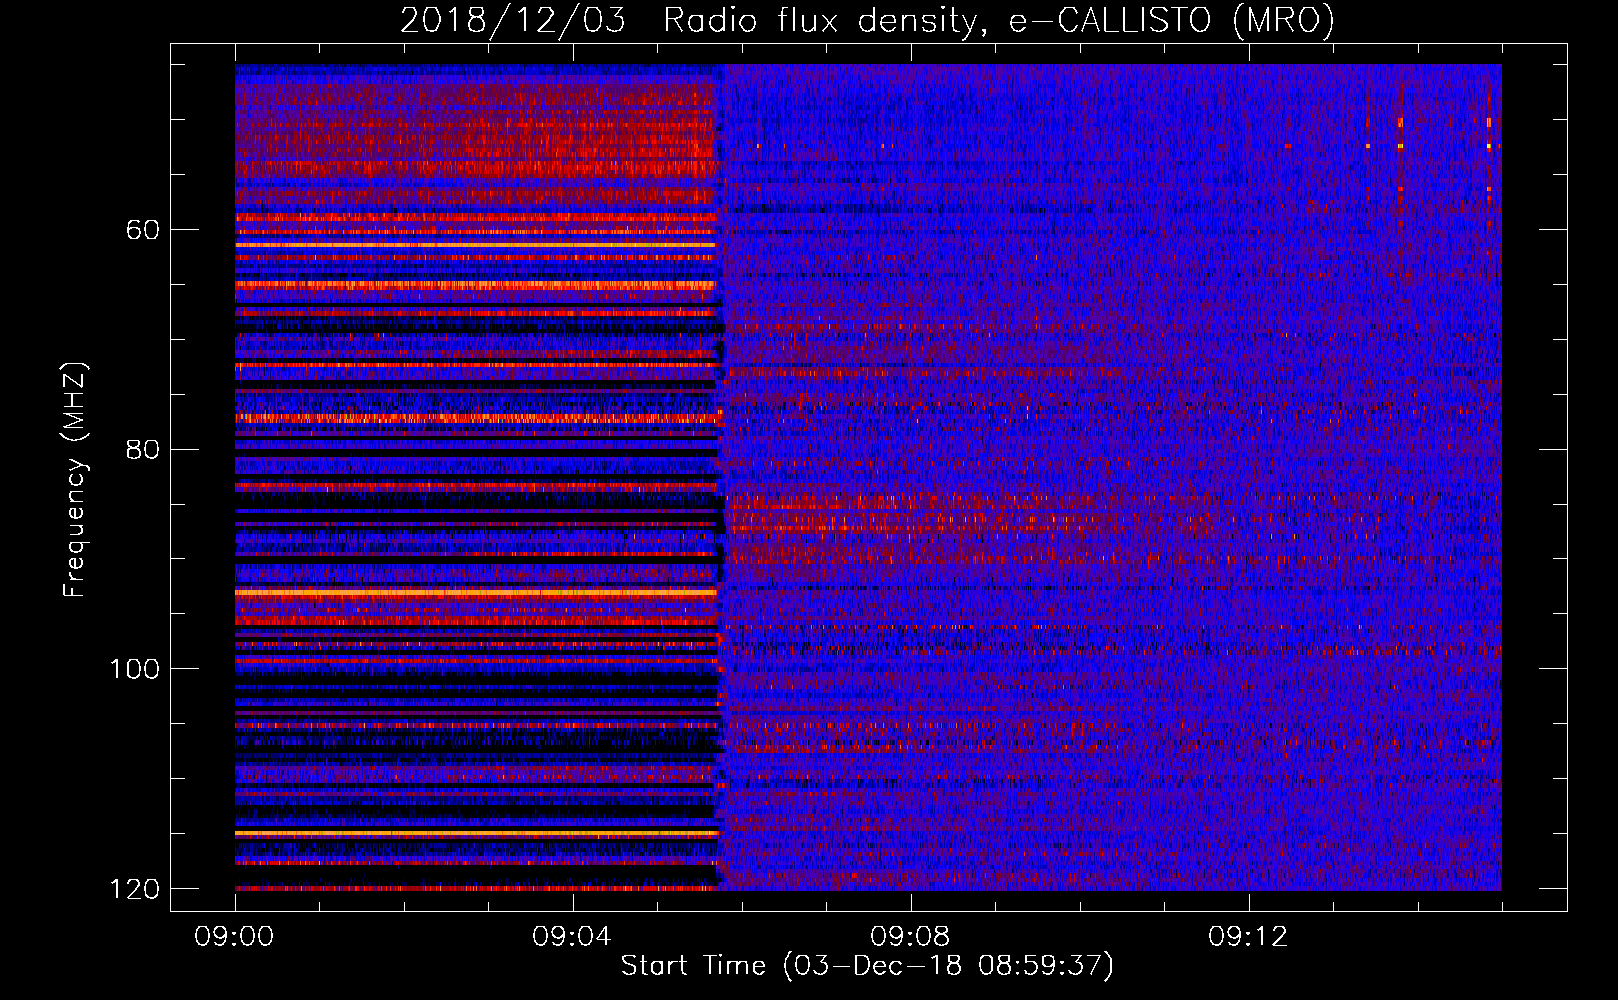Click the plot title '2018/12/03 Radio flux density, e-CALLISTO (MRO)'
The width and height of the screenshot is (1618, 1000).
pos(867,20)
